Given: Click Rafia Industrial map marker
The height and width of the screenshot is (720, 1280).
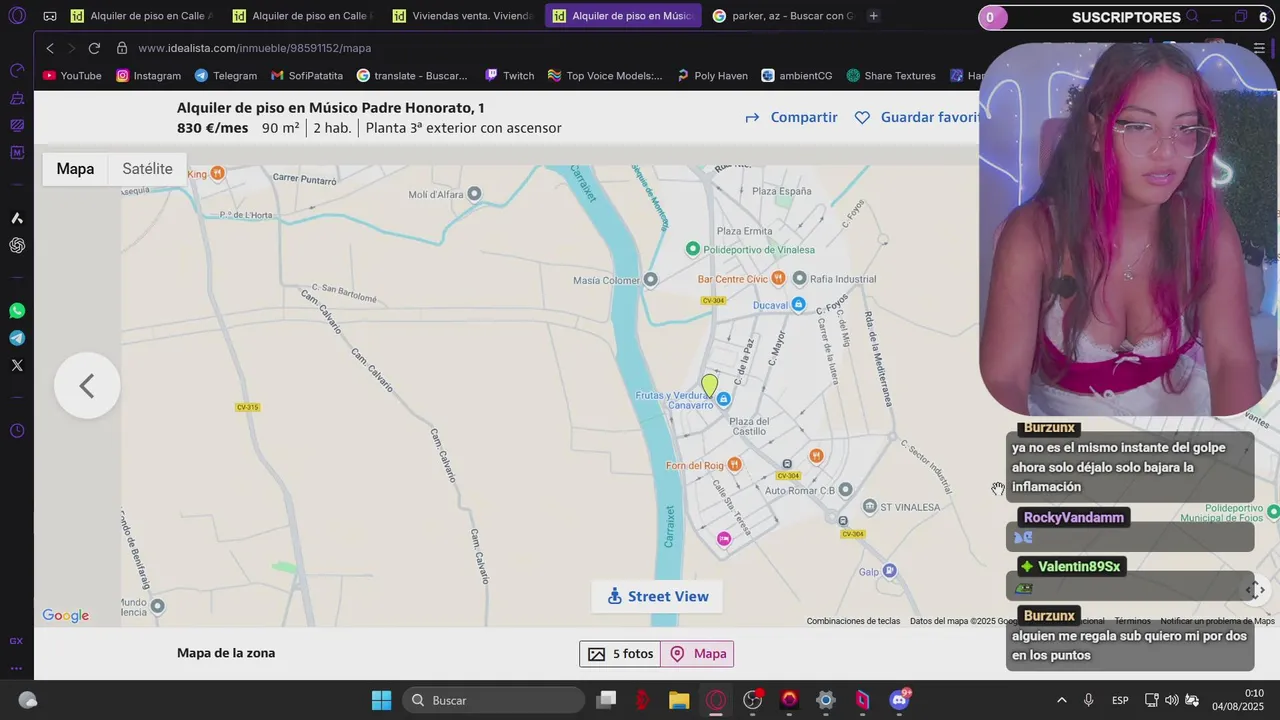Looking at the screenshot, I should coord(799,278).
